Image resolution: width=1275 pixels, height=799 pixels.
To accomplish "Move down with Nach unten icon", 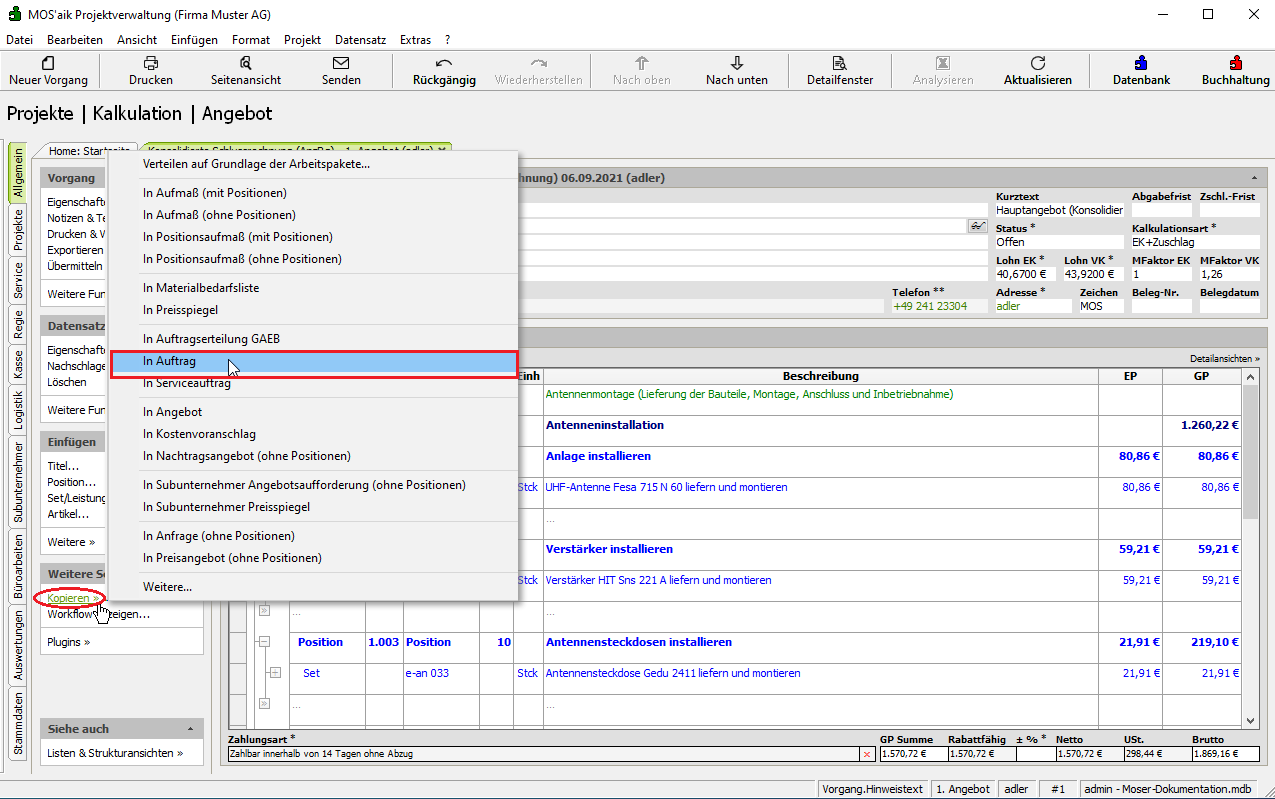I will (x=737, y=63).
